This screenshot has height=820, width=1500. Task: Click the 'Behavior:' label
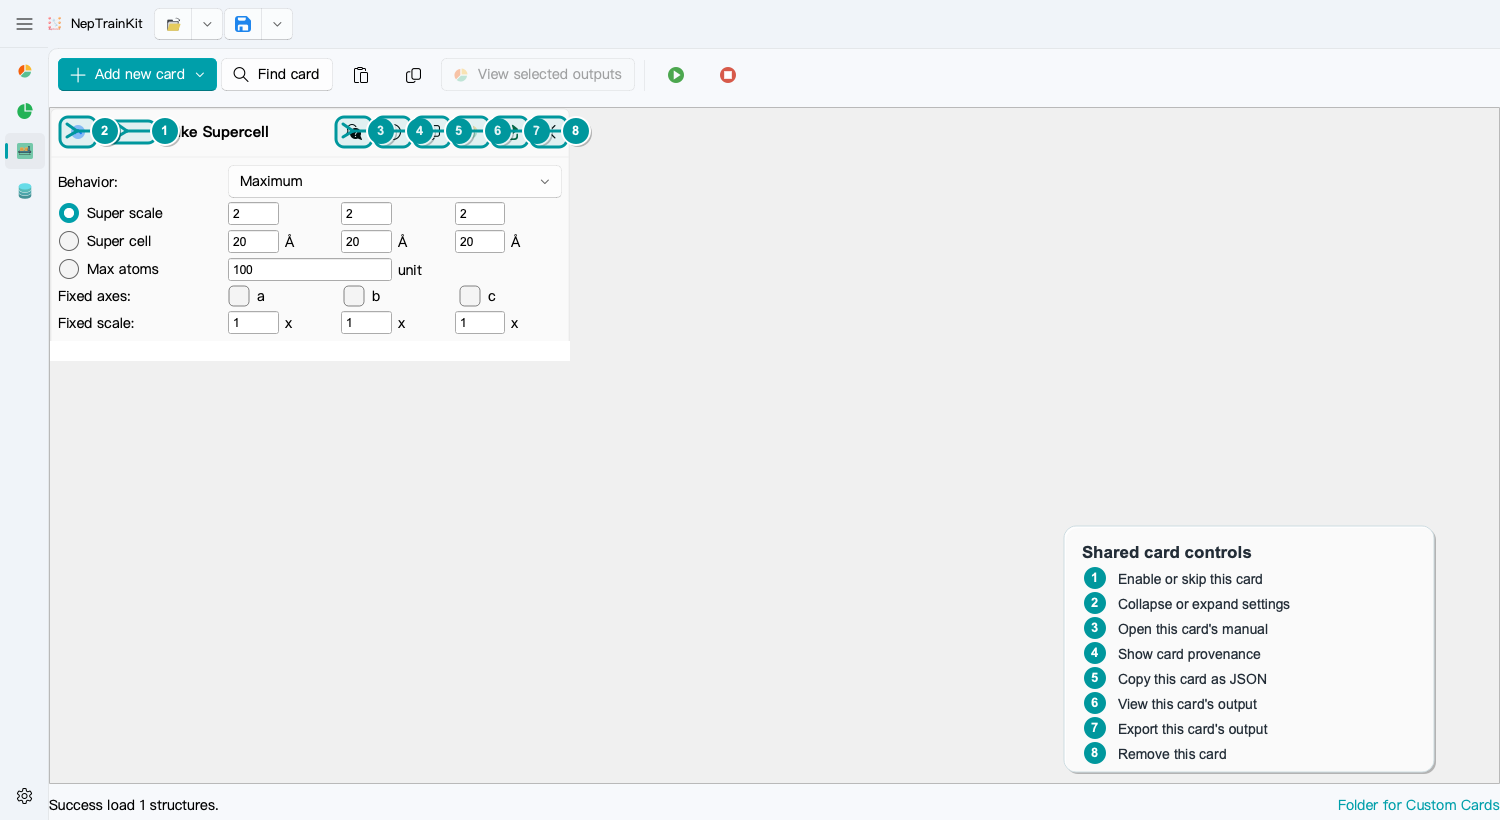(x=88, y=182)
